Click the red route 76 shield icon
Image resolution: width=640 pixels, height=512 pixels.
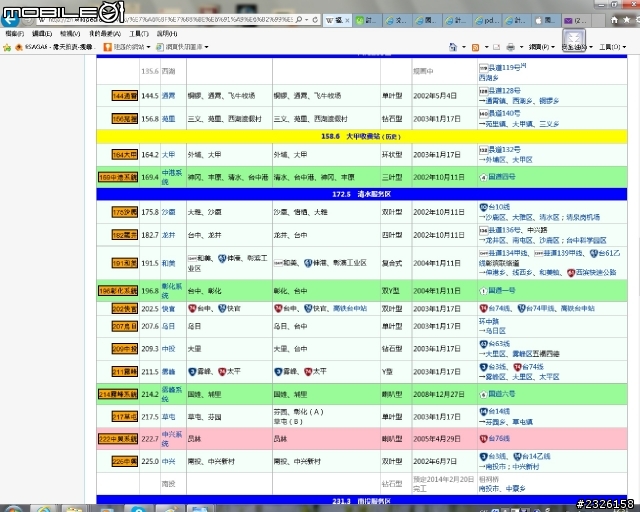click(483, 439)
